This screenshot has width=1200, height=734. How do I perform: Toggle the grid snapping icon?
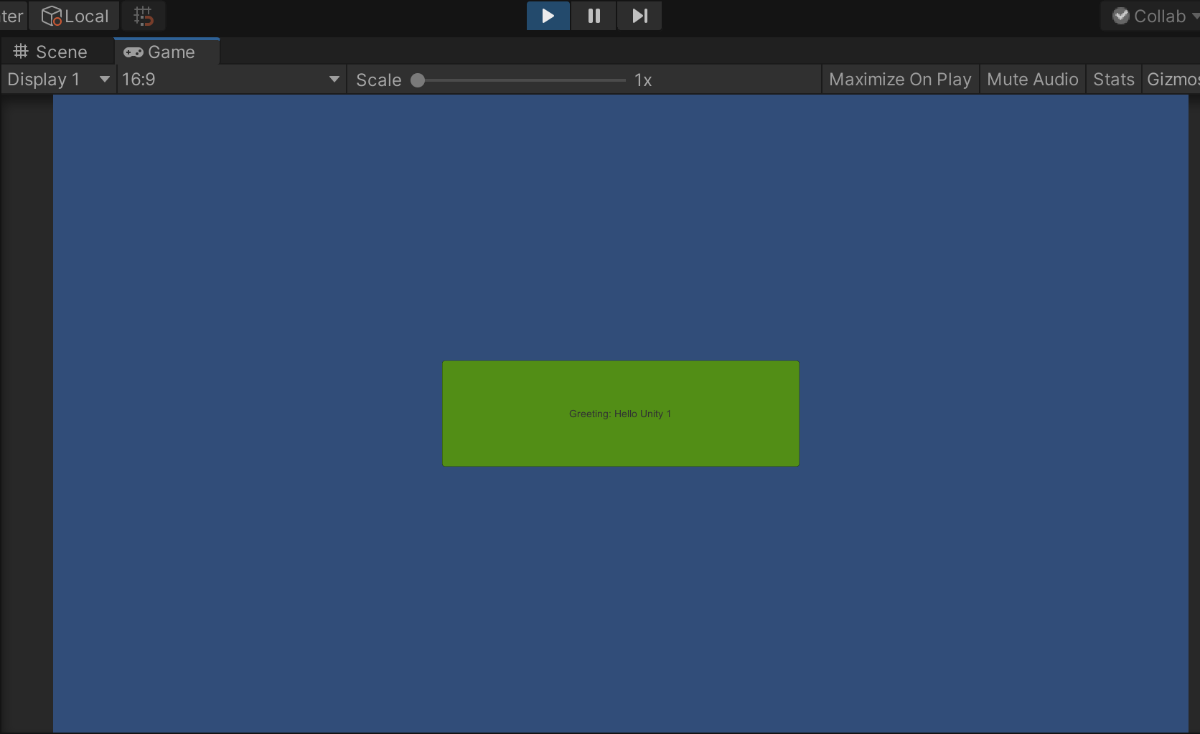tap(144, 16)
